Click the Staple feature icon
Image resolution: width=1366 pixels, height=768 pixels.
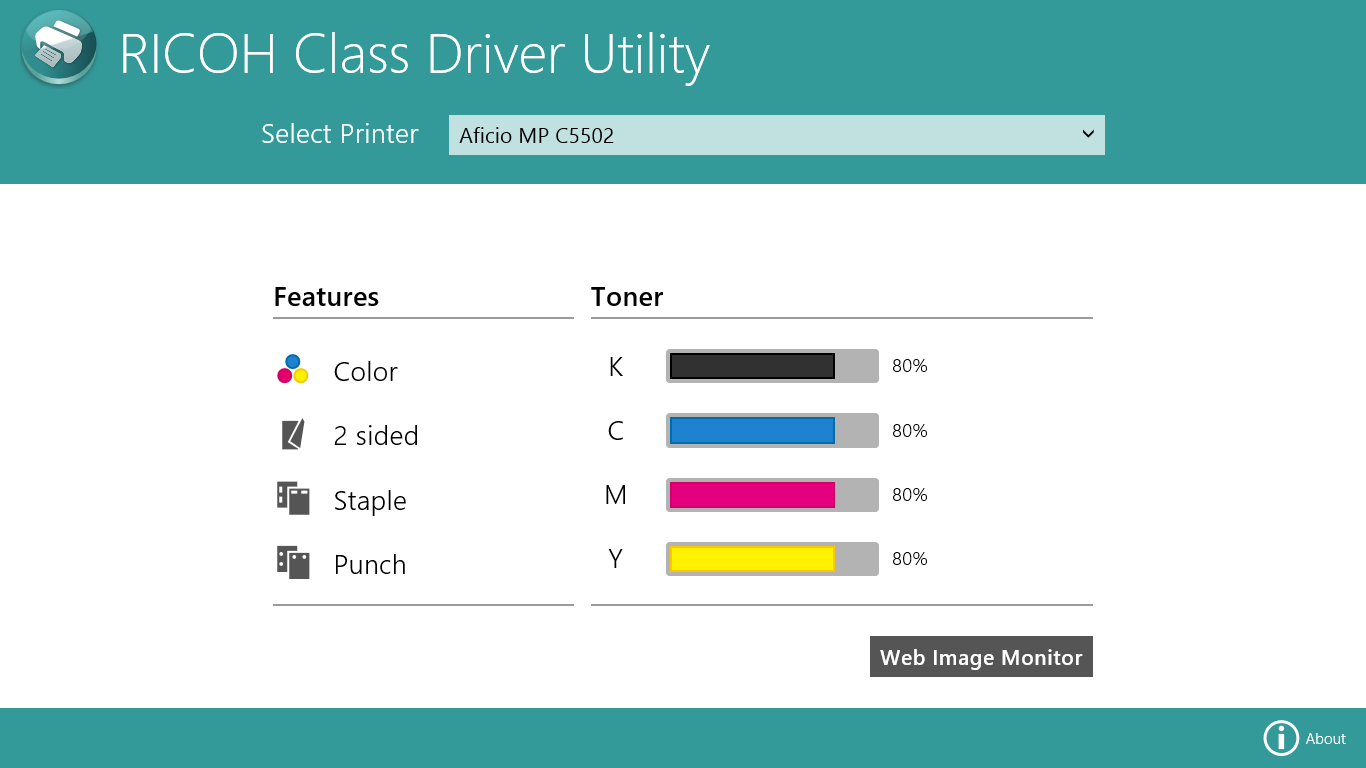point(293,499)
